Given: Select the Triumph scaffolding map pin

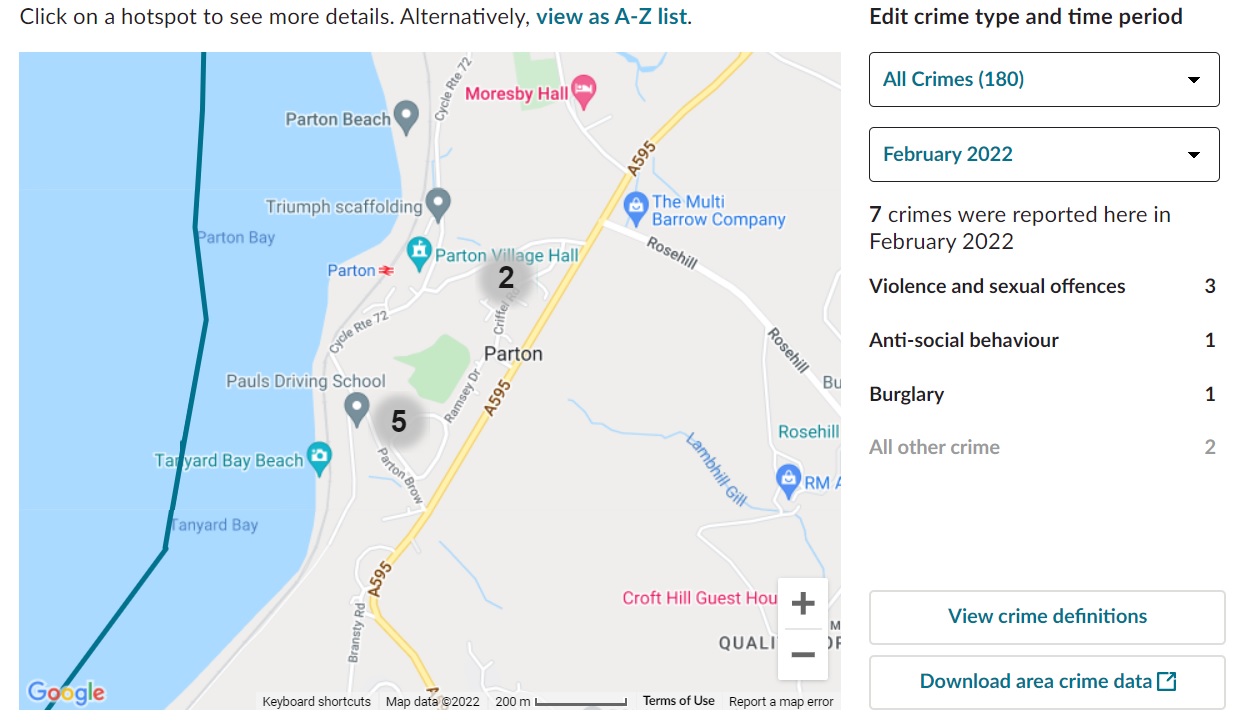Looking at the screenshot, I should pos(438,204).
